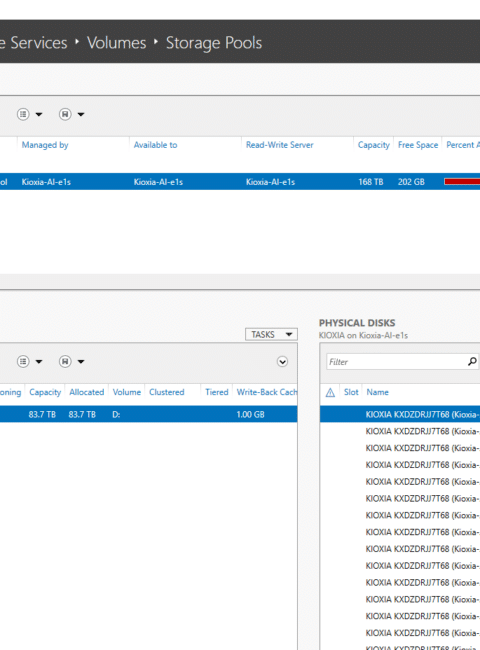Sort virtual disks by Allocated header
Viewport: 480px width, 650px height.
87,392
